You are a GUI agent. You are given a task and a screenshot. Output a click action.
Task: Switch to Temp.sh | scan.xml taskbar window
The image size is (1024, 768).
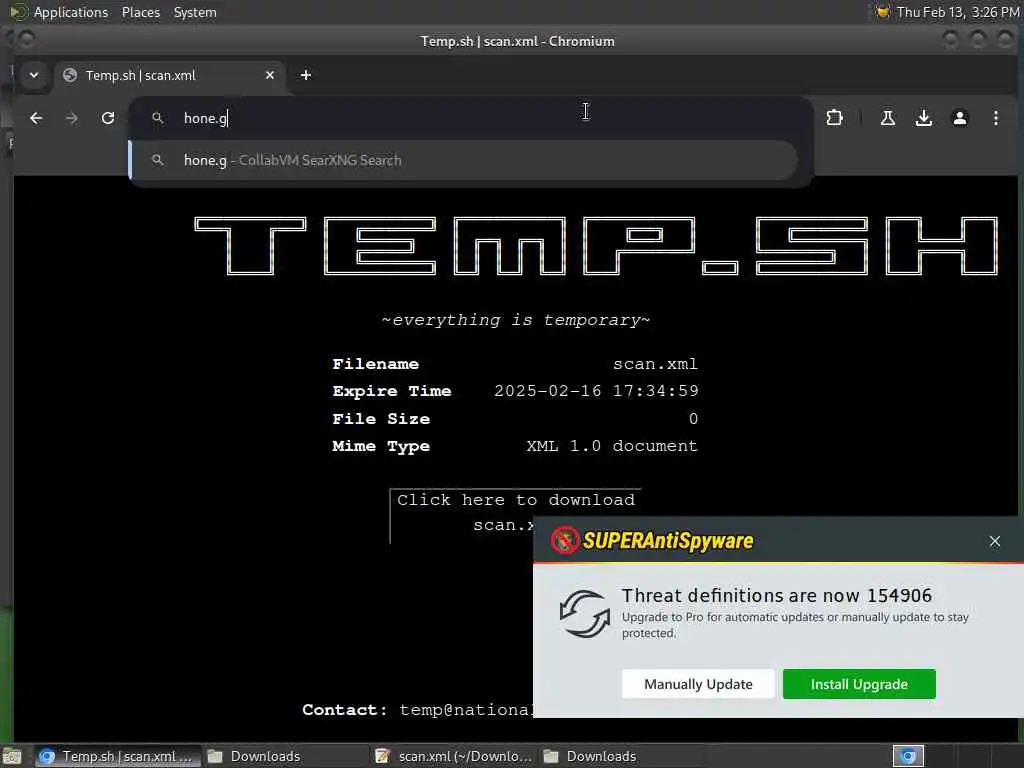coord(116,756)
